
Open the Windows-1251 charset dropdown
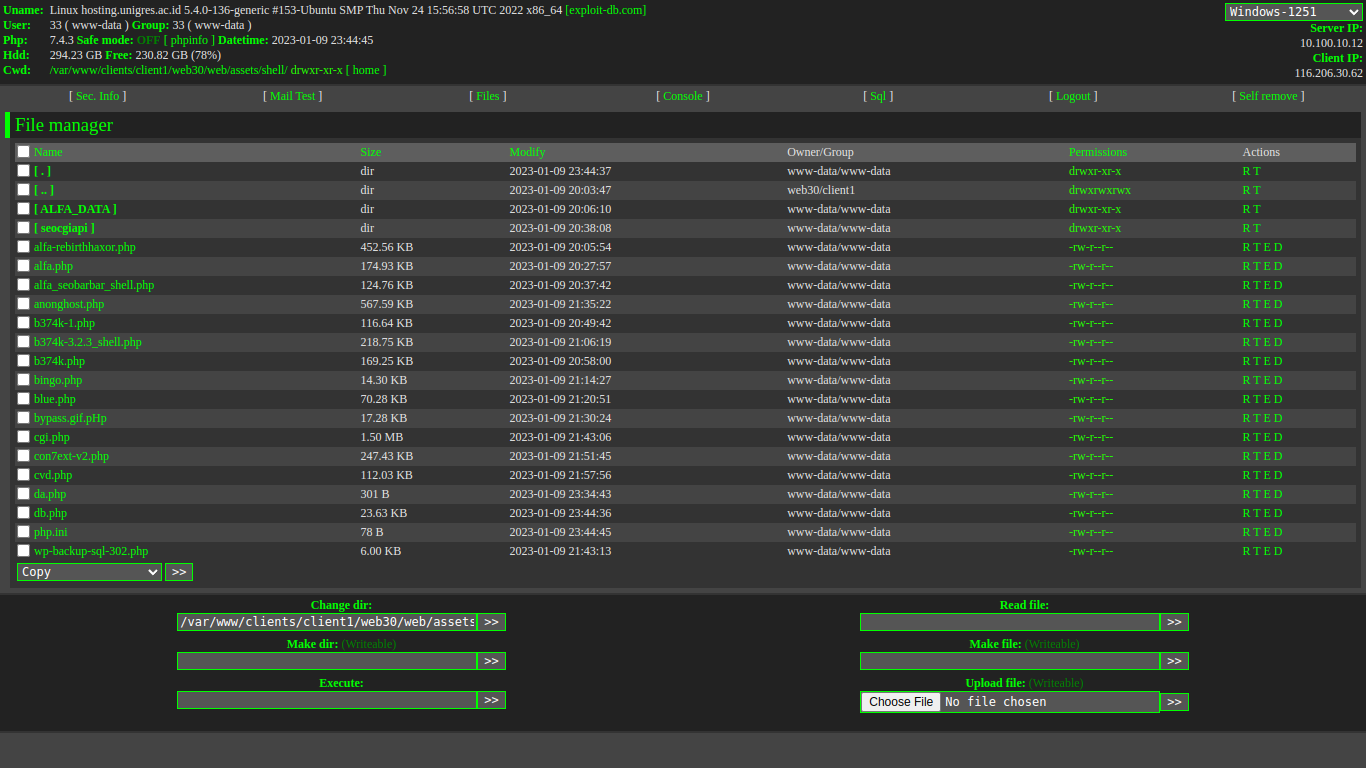pos(1294,12)
